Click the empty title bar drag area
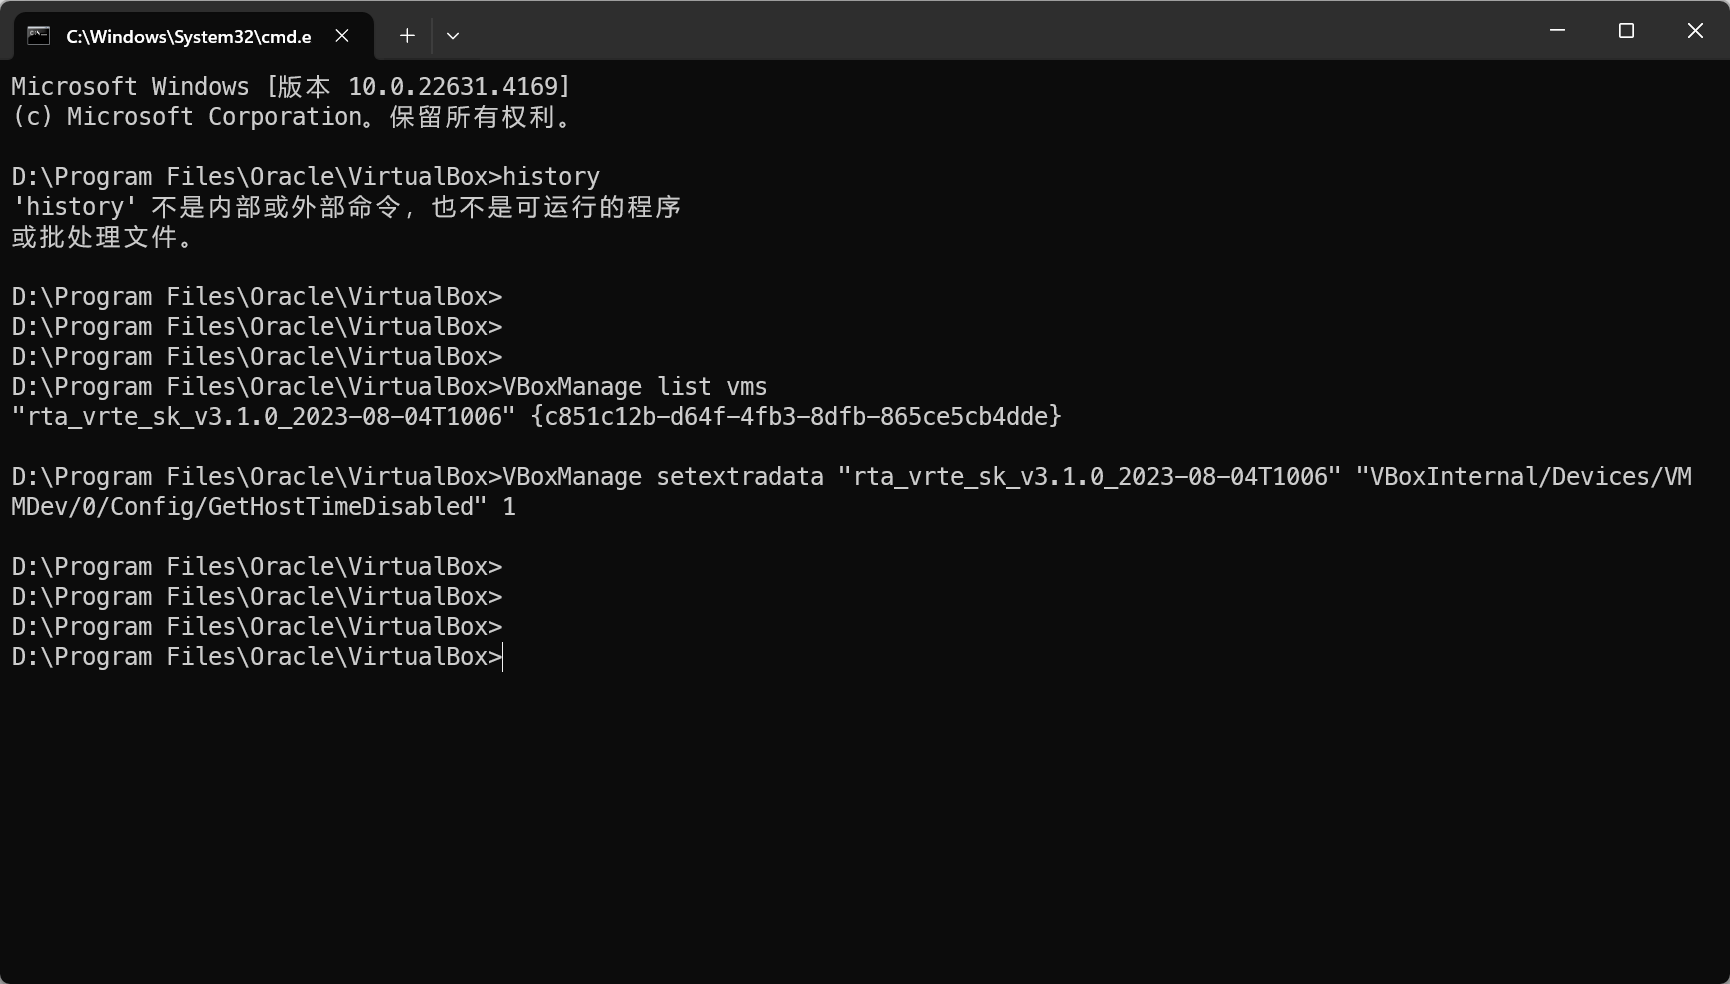Viewport: 1730px width, 984px height. (x=1000, y=31)
